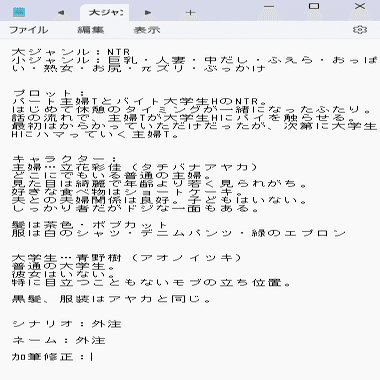
Task: Click the line '好きな食べ物はショートケーキ。'
Action: pos(128,192)
